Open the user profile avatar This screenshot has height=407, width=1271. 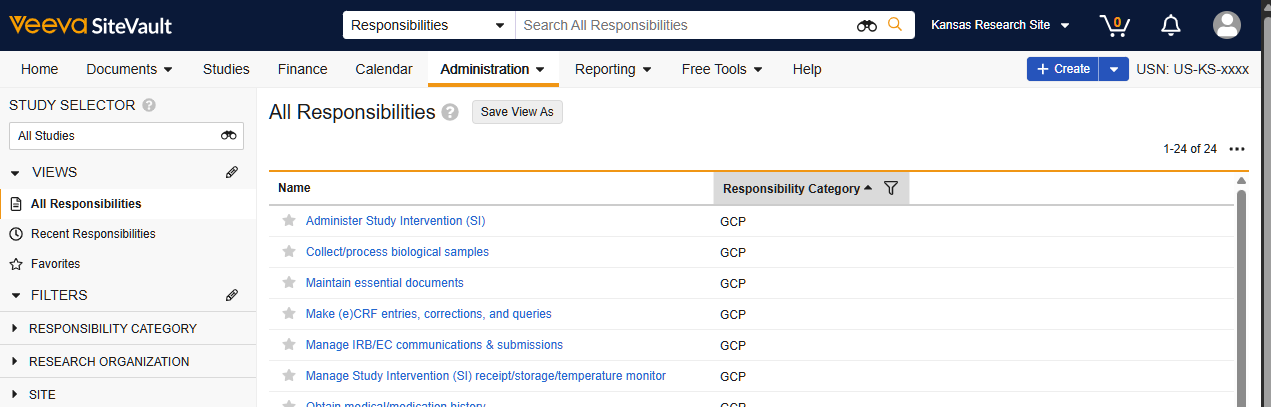coord(1226,25)
